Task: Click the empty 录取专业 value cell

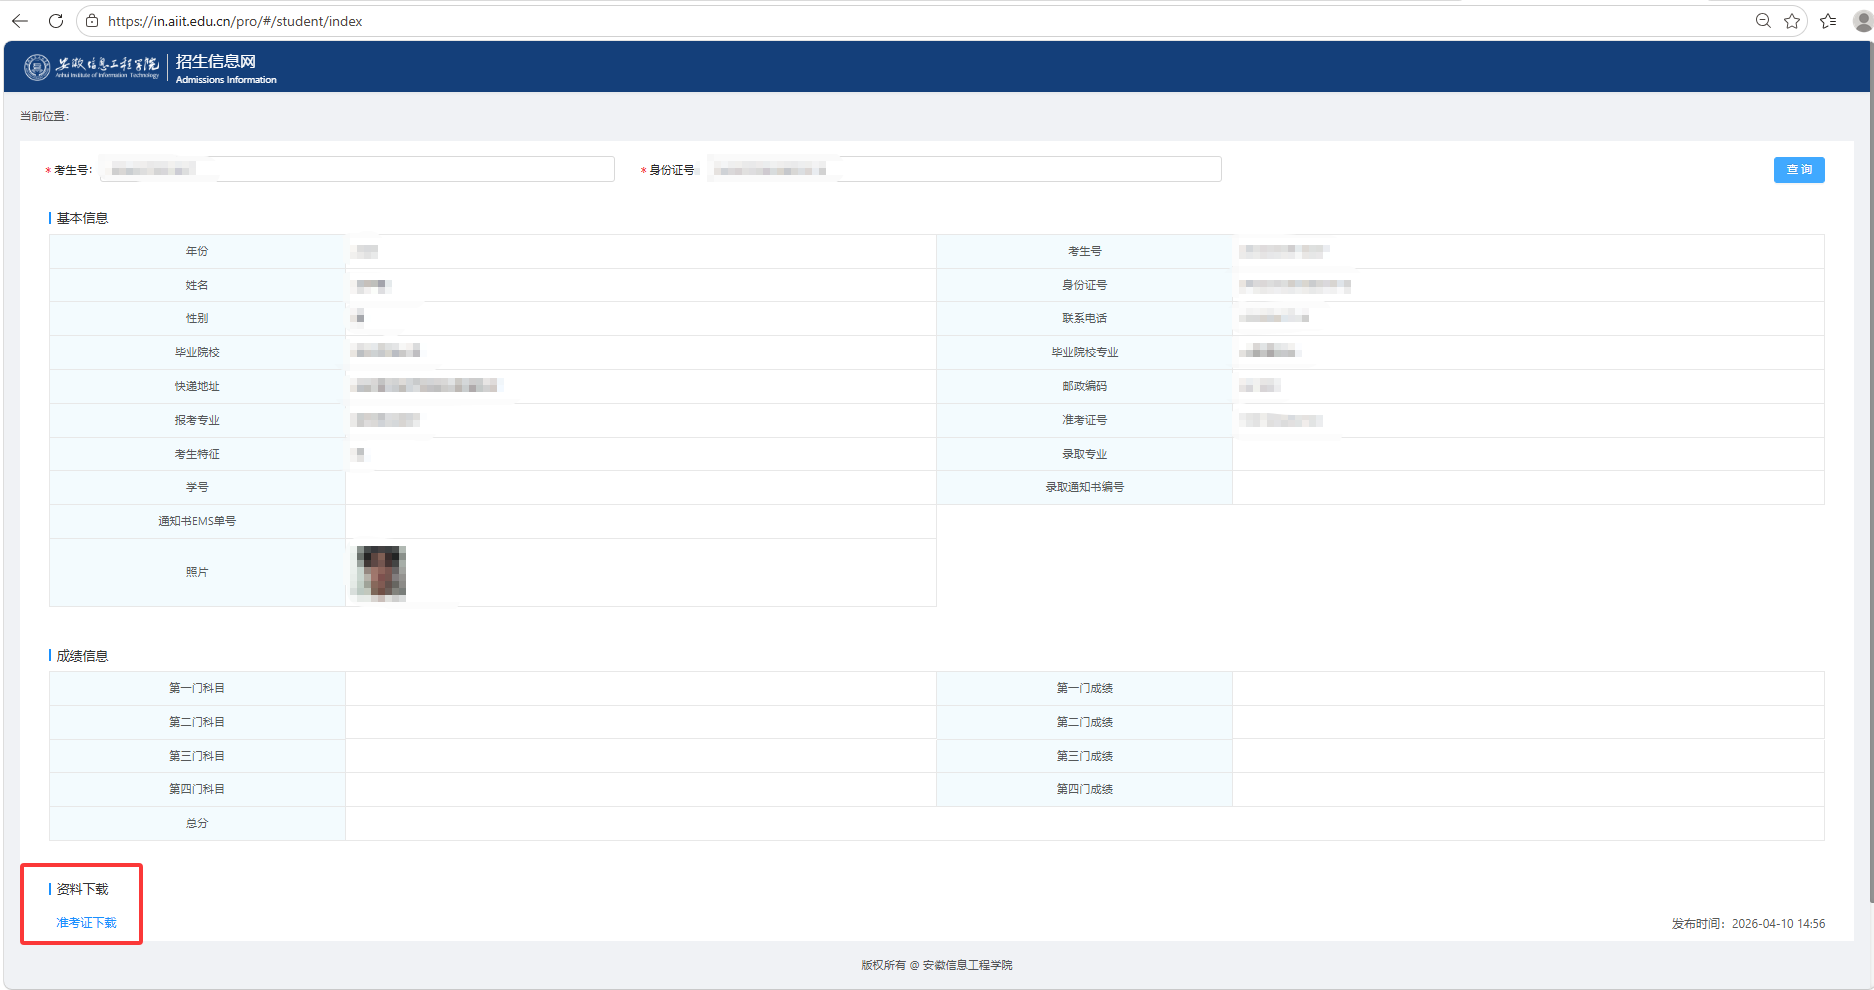Action: 1527,454
